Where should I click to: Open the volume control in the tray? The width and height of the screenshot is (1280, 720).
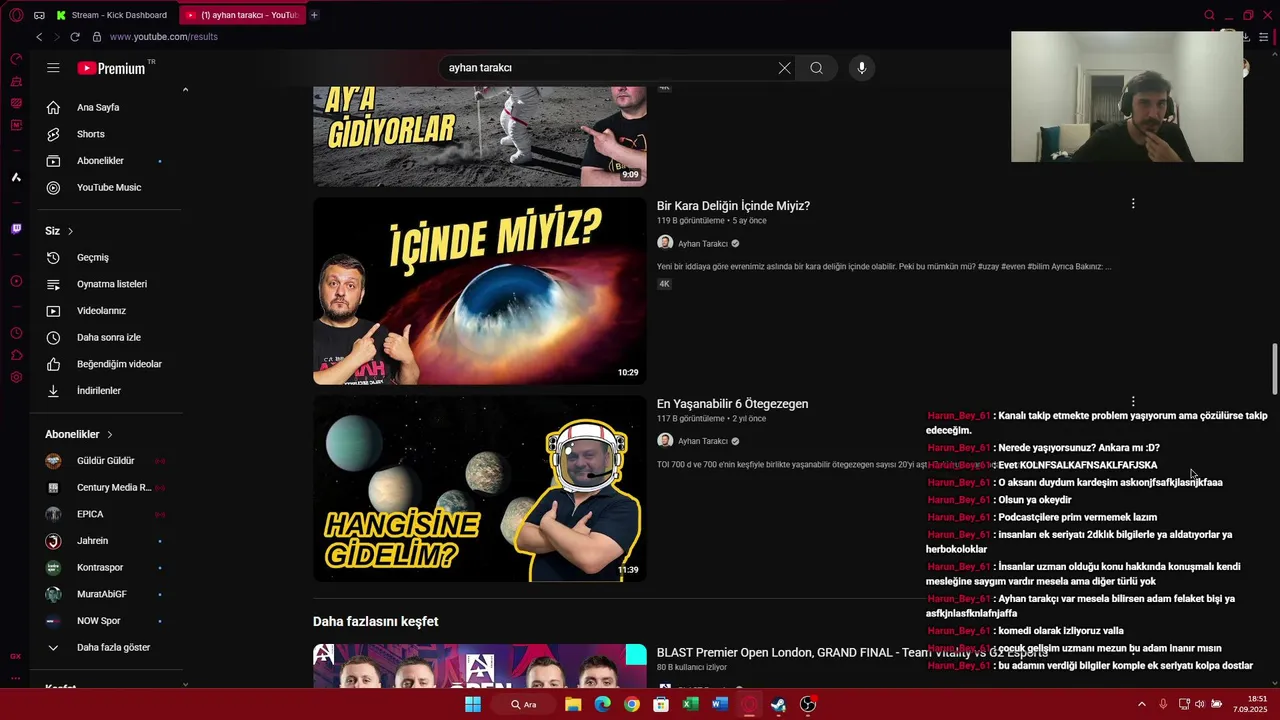pyautogui.click(x=1200, y=704)
